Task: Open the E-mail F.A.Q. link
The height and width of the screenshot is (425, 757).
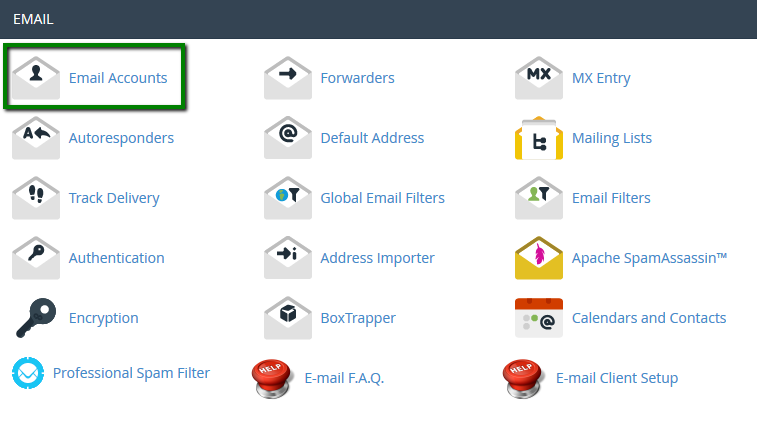Action: tap(344, 378)
